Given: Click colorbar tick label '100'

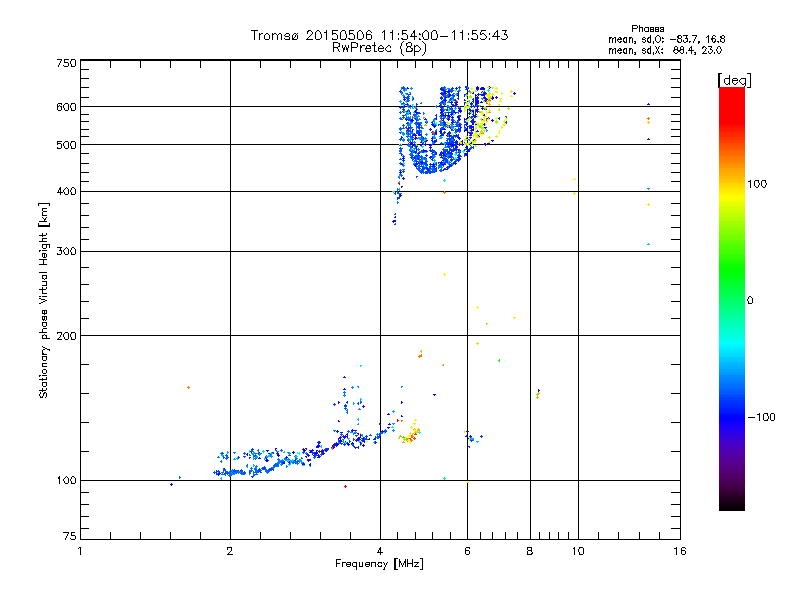Looking at the screenshot, I should coord(757,184).
